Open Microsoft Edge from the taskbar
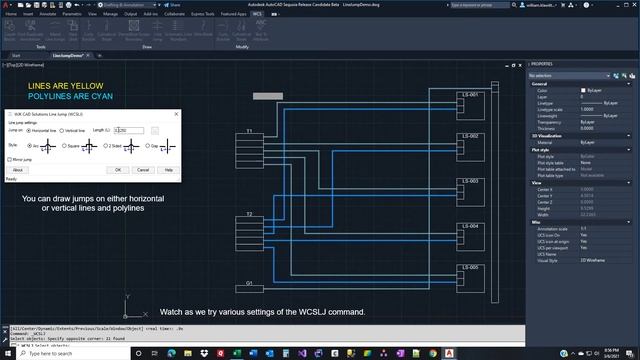Viewport: 640px width, 360px height. [171, 353]
